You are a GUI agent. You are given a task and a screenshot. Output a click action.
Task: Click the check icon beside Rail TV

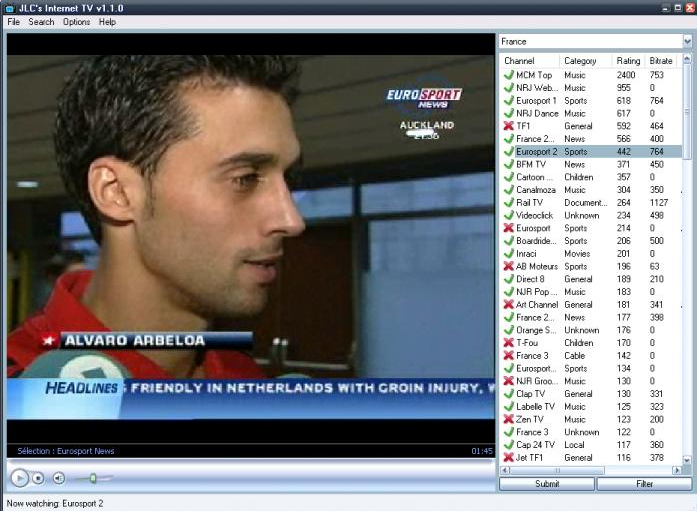tap(509, 202)
